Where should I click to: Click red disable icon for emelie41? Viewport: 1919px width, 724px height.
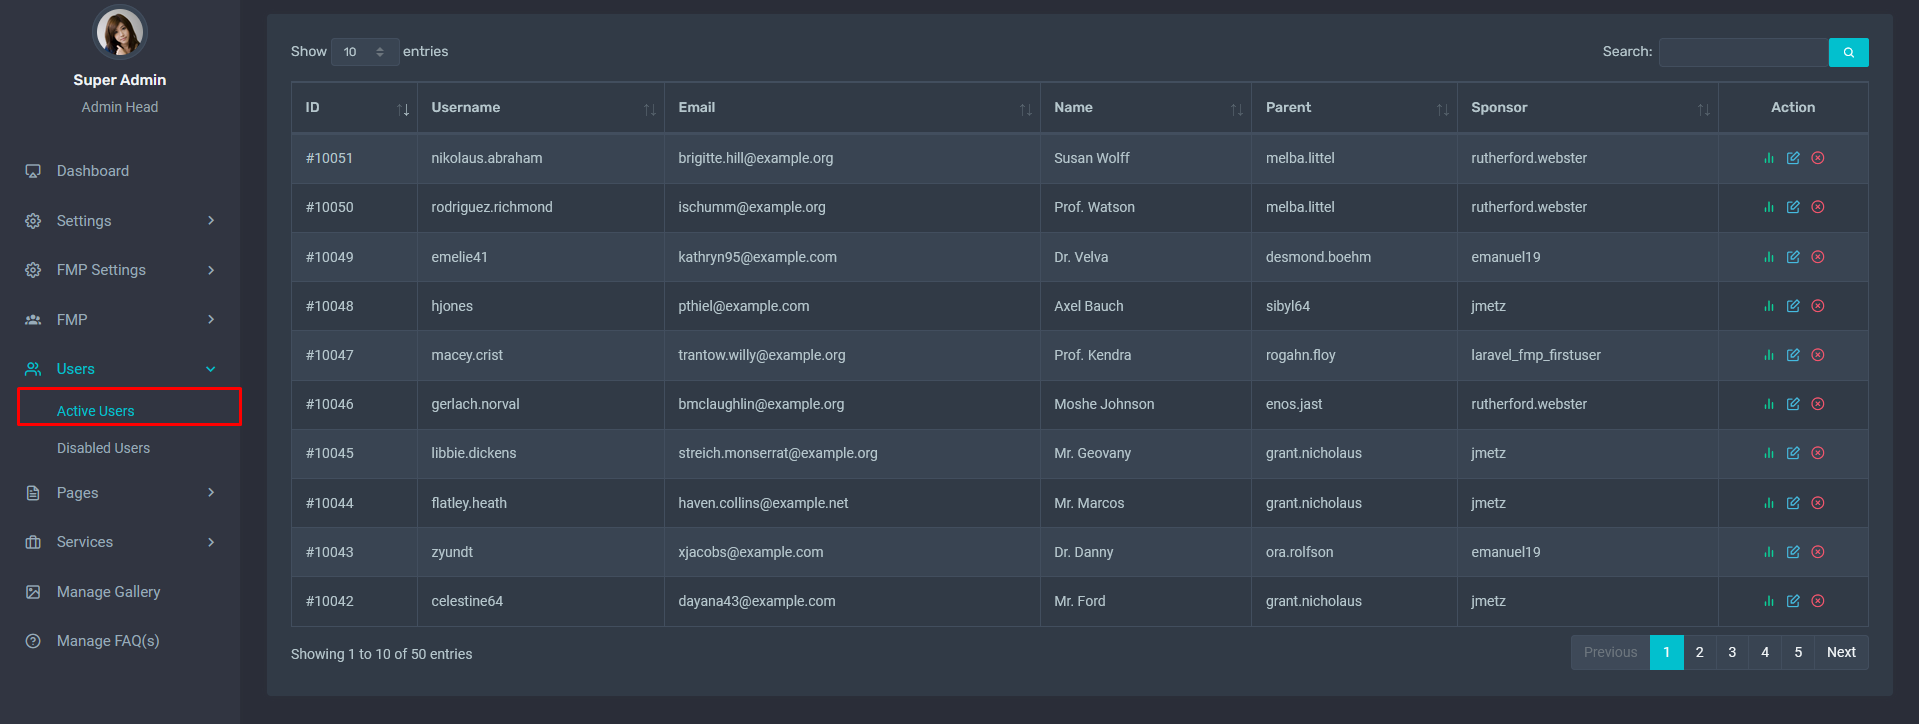point(1818,257)
